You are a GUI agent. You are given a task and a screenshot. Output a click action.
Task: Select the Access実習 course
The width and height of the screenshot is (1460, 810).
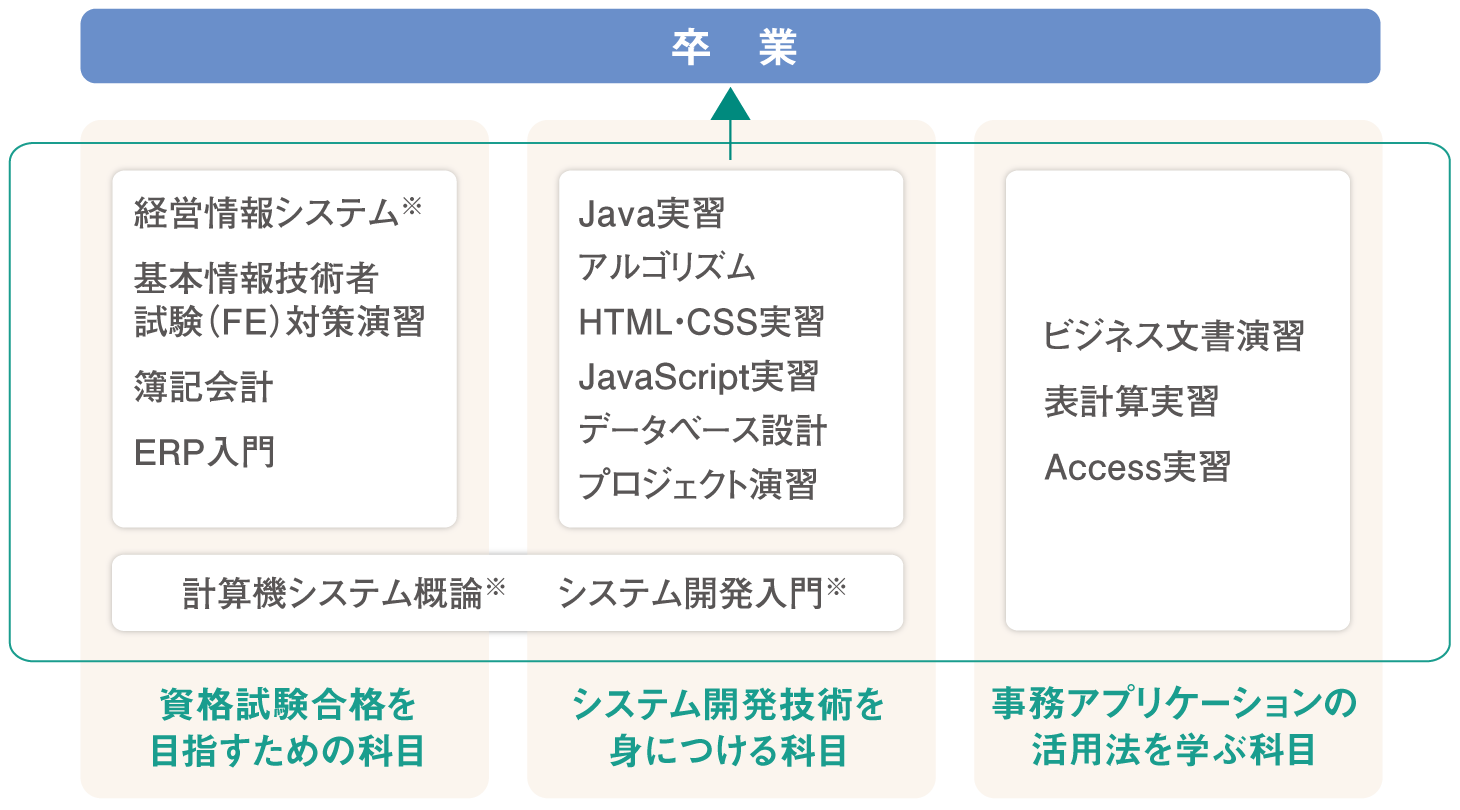[1137, 467]
